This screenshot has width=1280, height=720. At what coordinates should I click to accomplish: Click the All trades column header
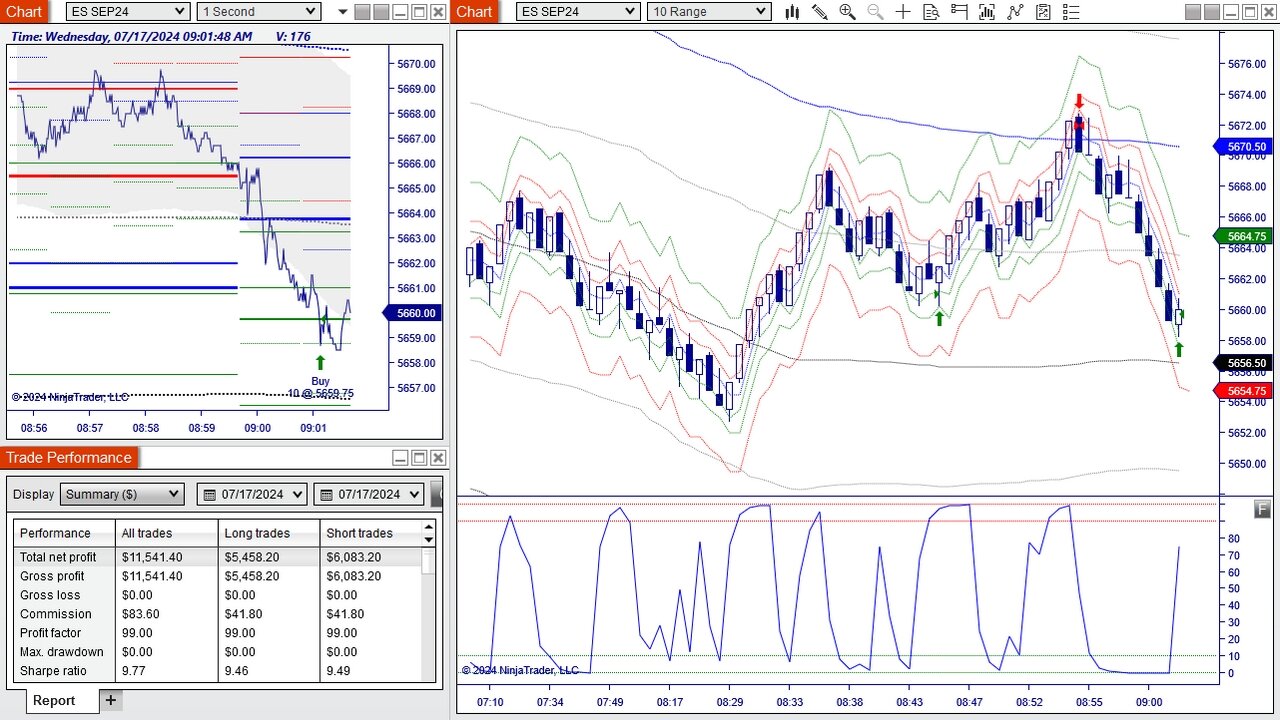point(166,533)
